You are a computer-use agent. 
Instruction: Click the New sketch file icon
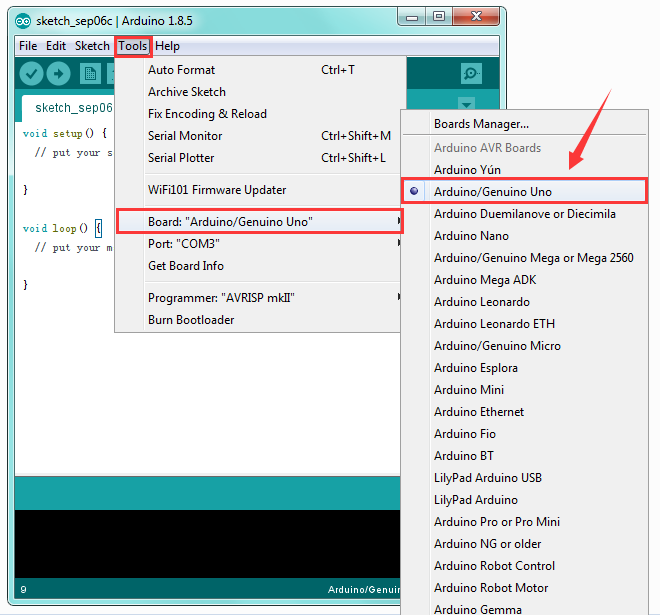click(90, 74)
